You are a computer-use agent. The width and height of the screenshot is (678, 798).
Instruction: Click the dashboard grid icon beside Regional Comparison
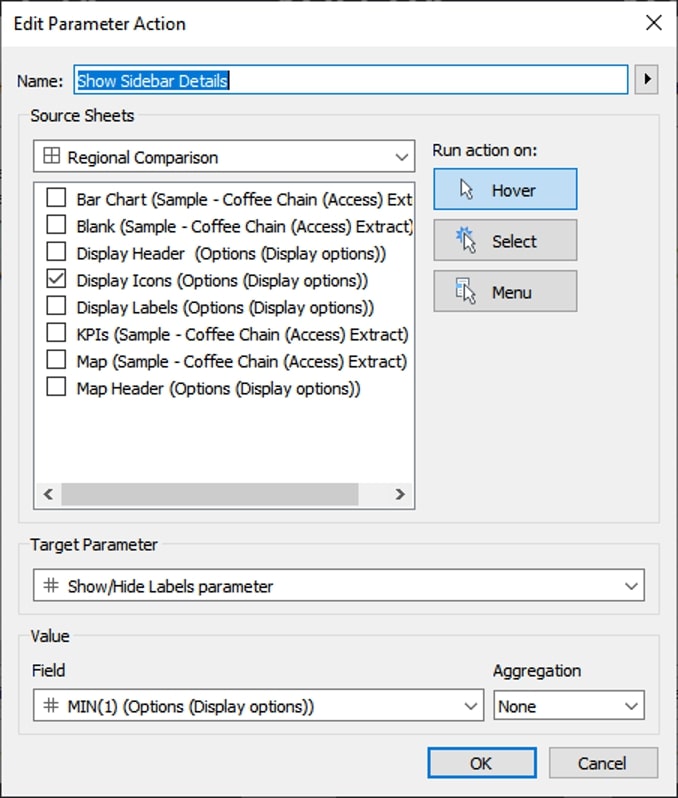tap(51, 156)
